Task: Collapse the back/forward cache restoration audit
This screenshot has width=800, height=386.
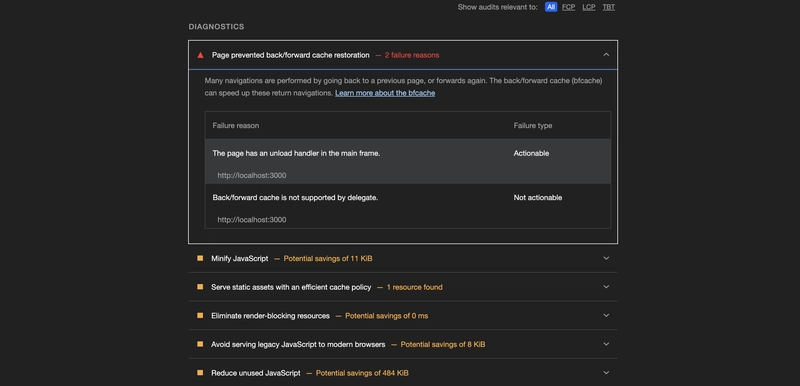Action: point(606,55)
